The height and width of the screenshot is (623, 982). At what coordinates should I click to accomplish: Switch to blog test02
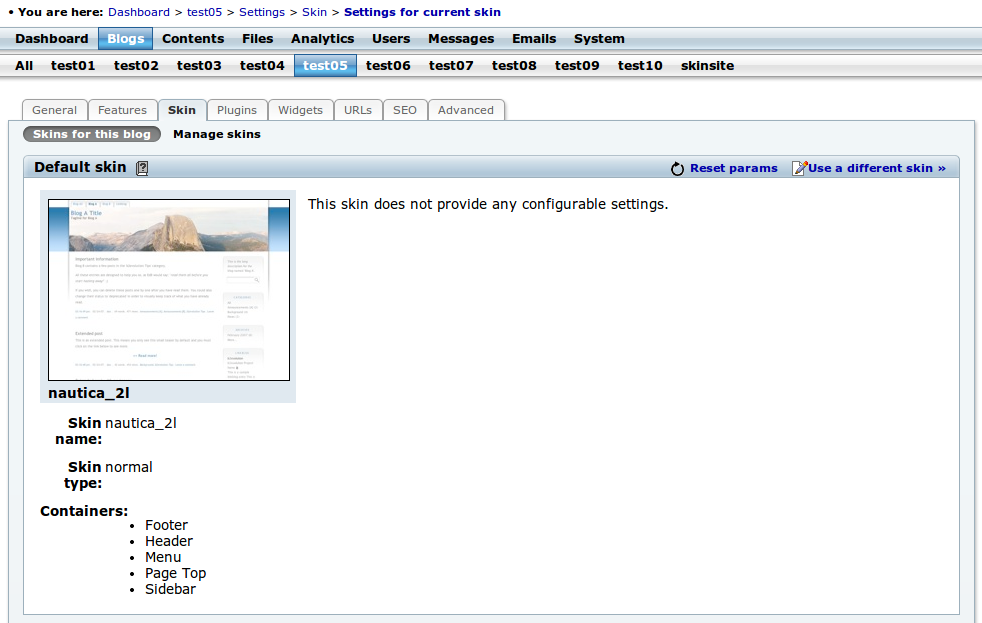click(x=136, y=66)
